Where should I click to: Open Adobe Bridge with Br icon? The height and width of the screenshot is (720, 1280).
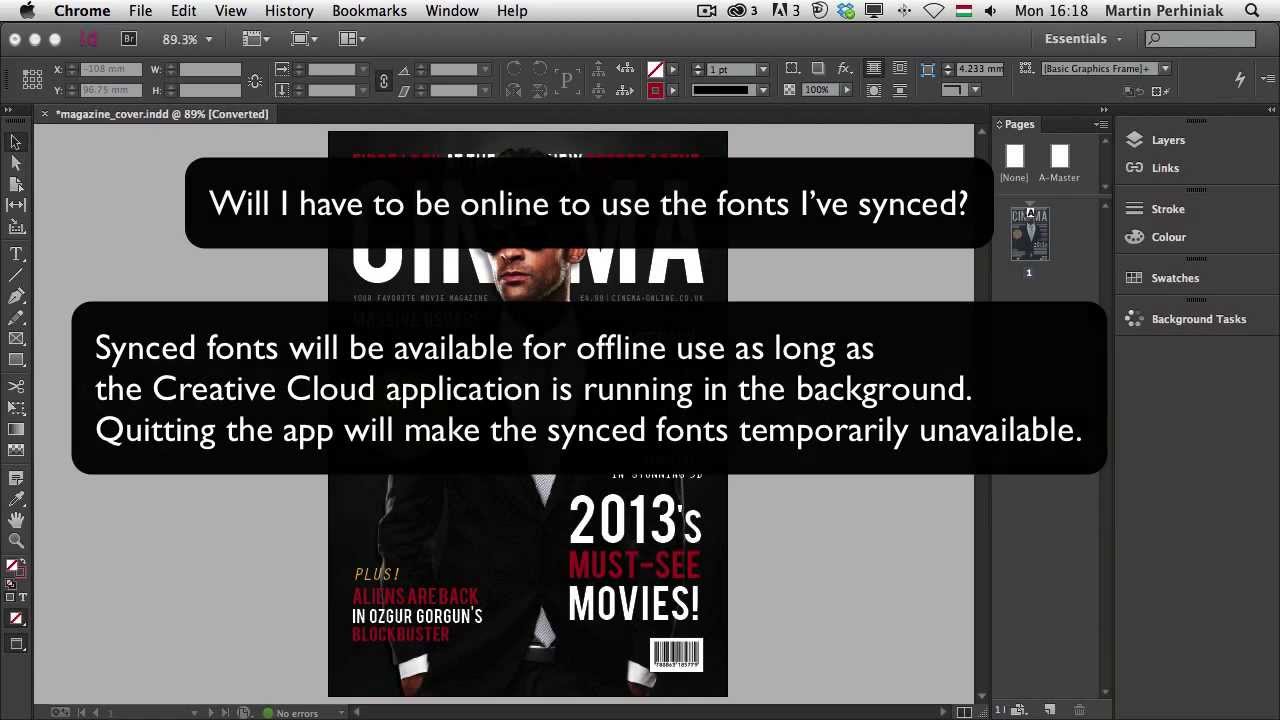point(129,38)
